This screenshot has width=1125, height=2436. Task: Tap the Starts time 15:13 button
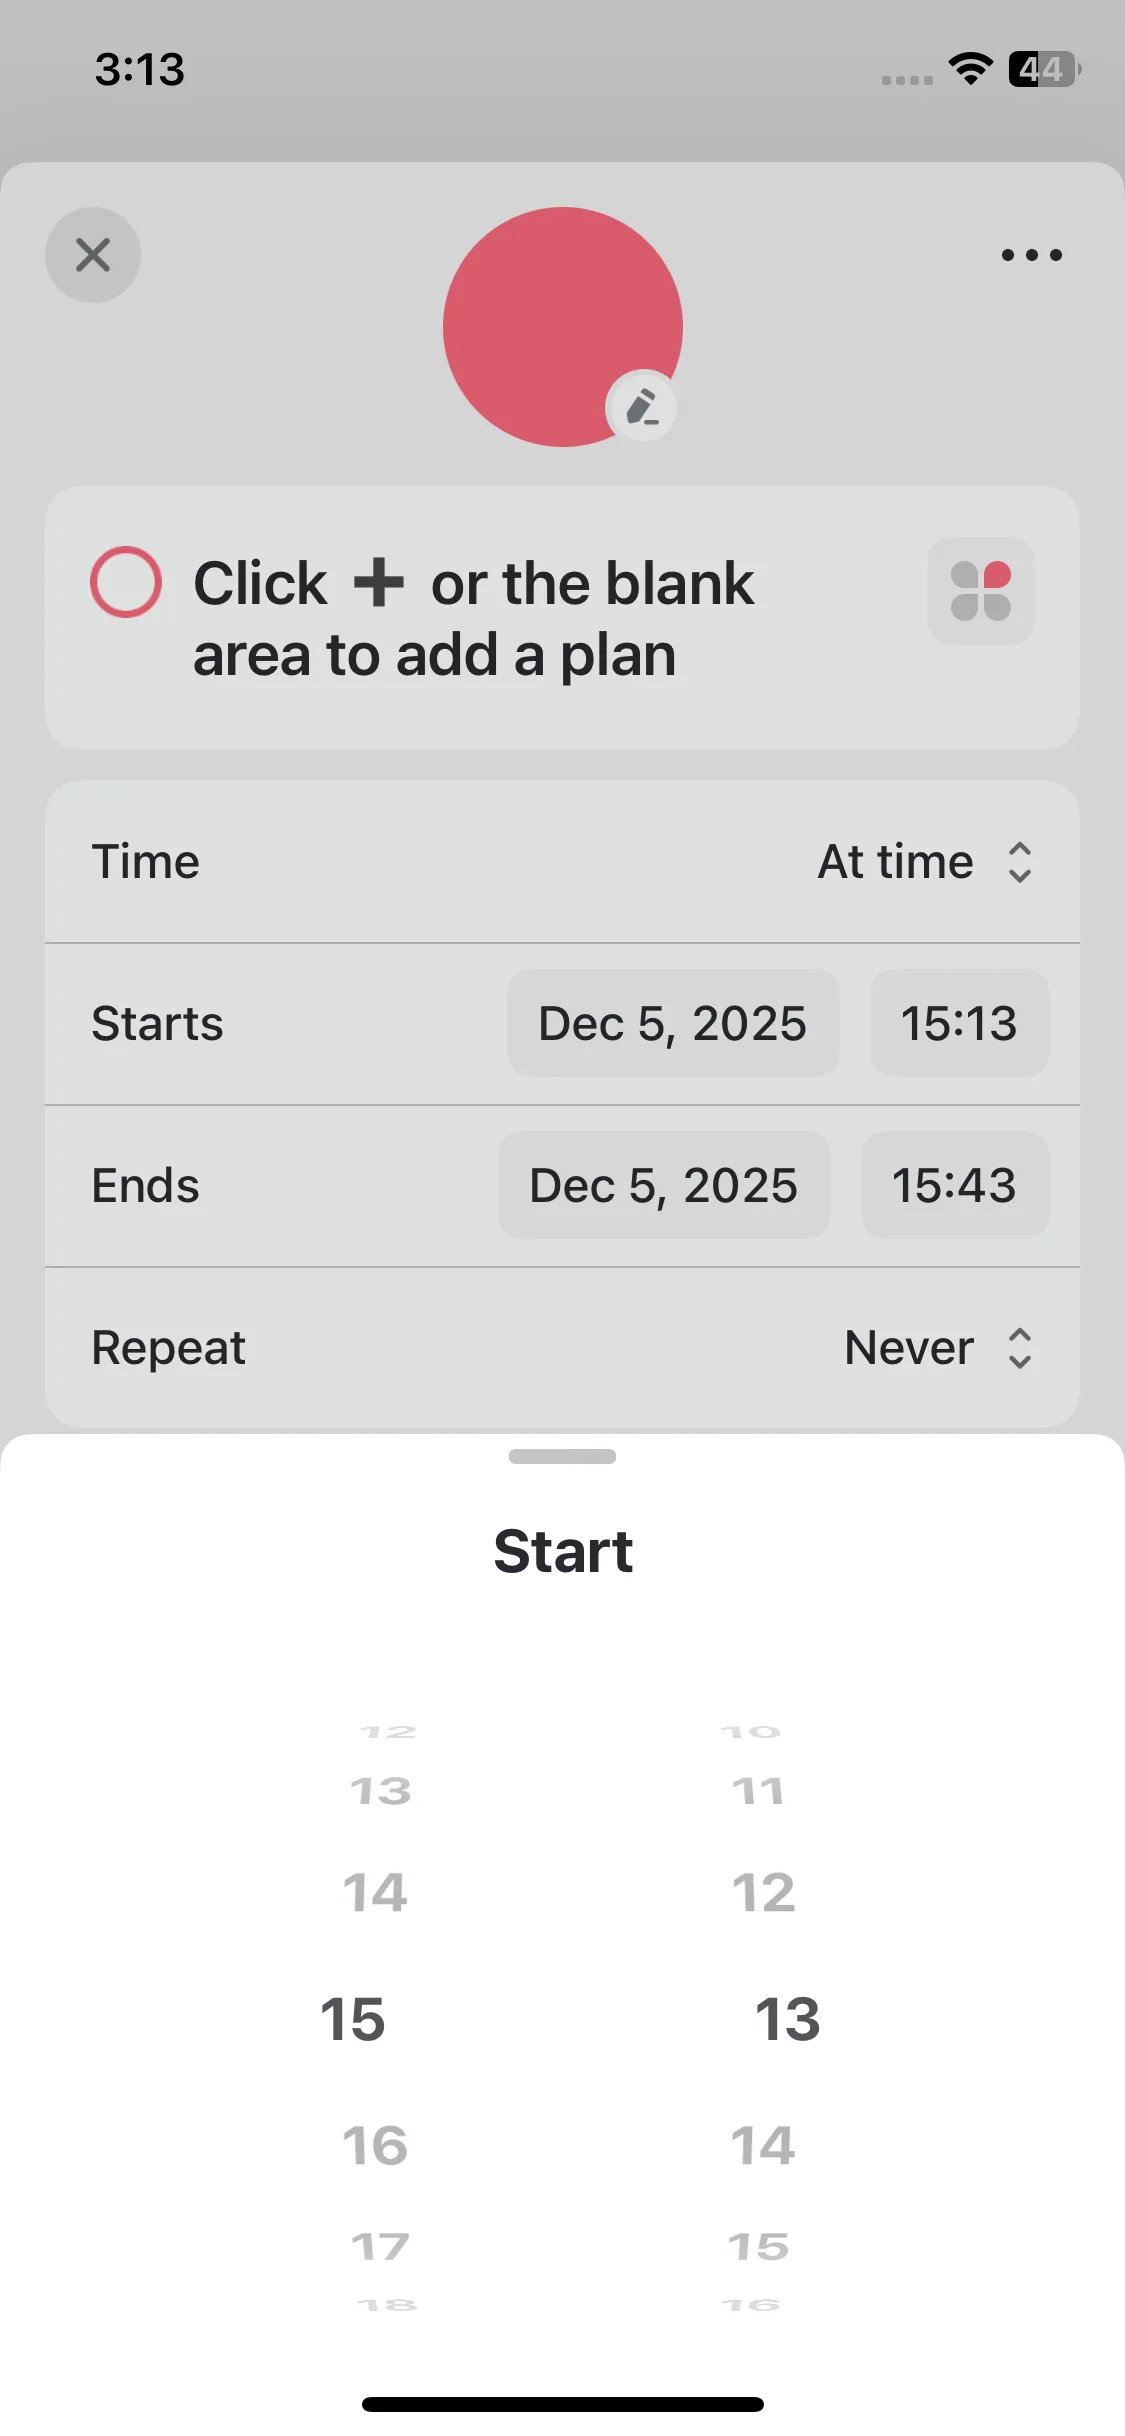coord(959,1024)
